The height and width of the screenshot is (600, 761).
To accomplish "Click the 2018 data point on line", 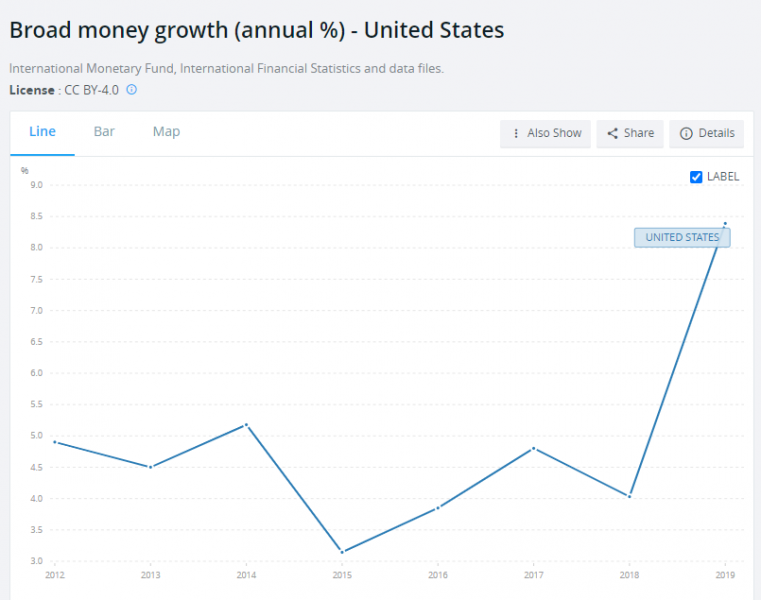I will [630, 496].
